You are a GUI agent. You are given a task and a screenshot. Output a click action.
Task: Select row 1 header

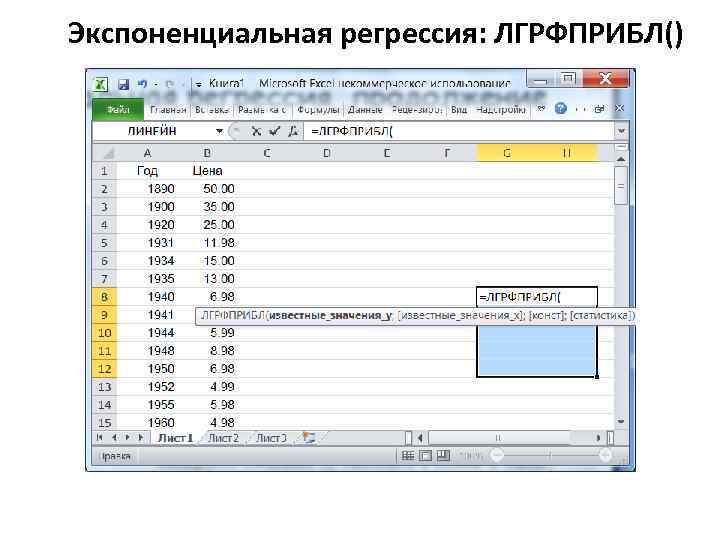click(105, 171)
